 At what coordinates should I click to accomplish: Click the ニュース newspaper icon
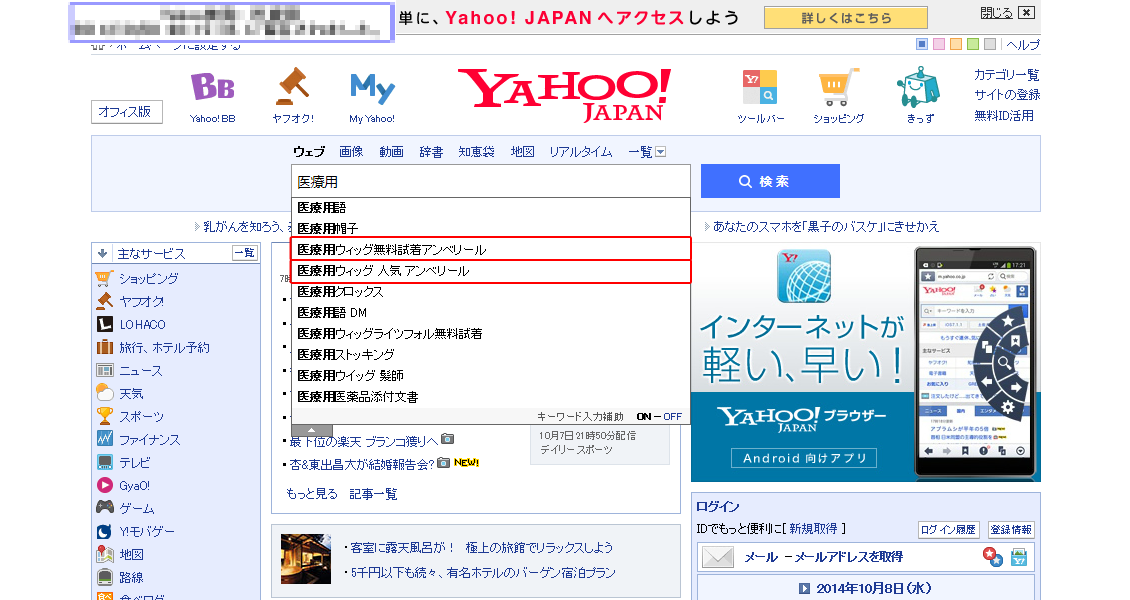(x=104, y=370)
